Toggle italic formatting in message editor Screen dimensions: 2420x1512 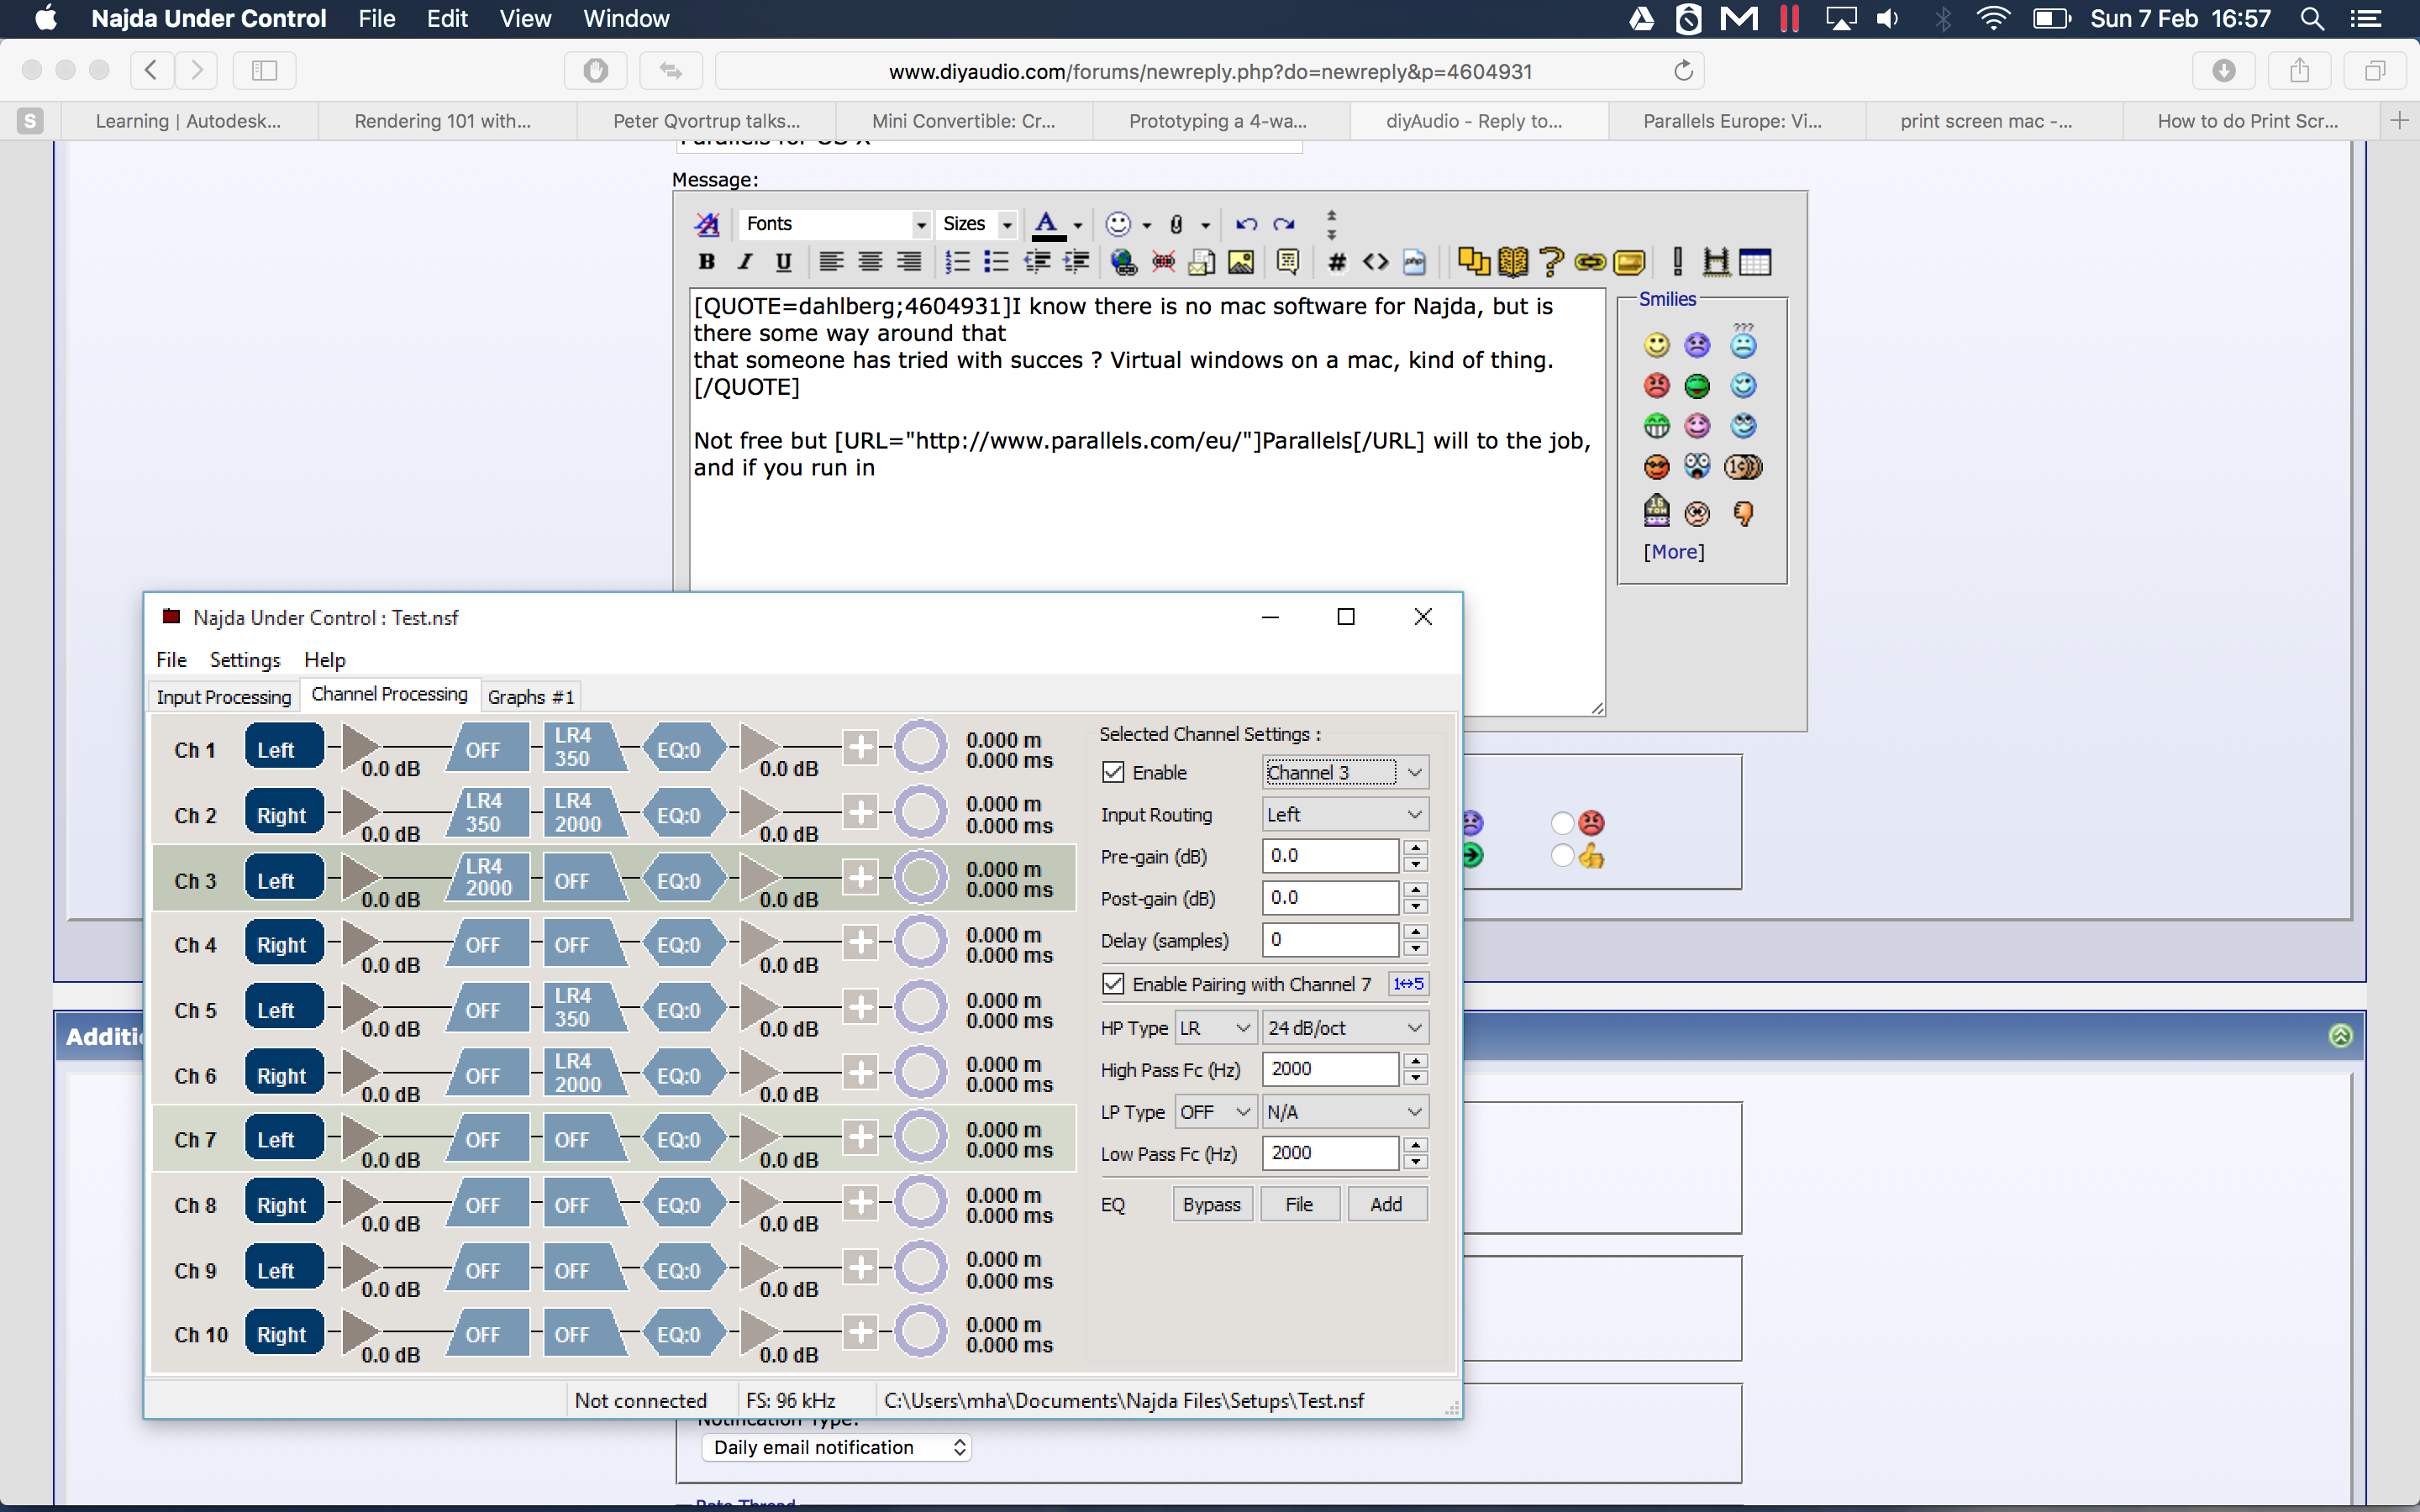coord(745,262)
